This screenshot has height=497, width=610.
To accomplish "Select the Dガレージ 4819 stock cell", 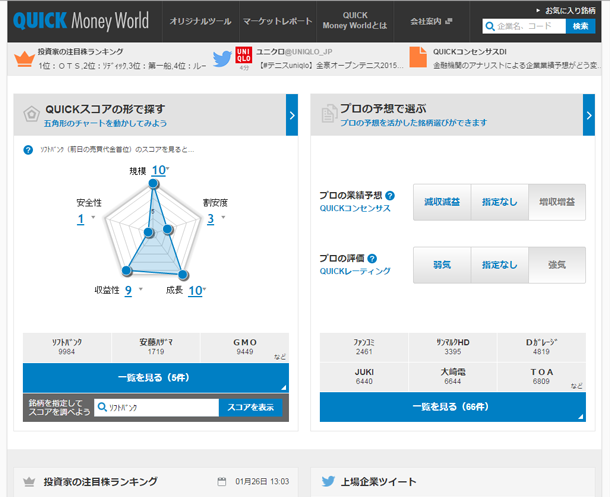I will click(x=542, y=347).
